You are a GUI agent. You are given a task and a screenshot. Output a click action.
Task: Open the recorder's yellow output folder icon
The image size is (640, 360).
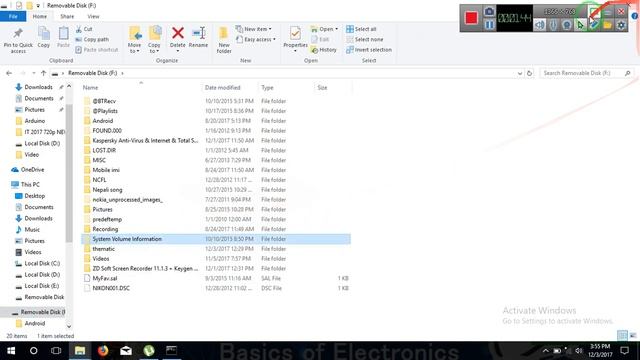coord(607,25)
